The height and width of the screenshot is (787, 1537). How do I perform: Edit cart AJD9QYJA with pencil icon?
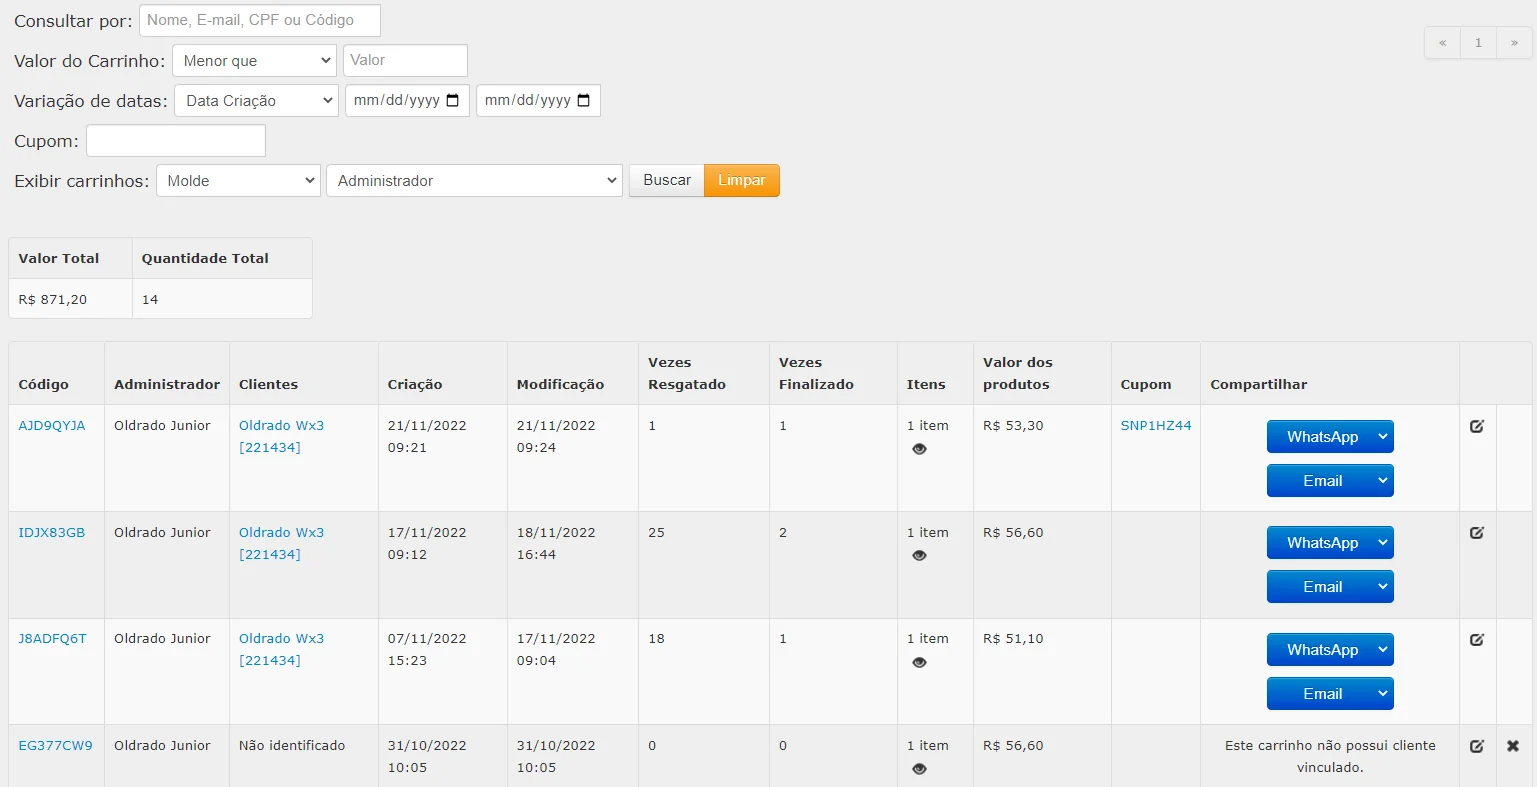coord(1477,426)
